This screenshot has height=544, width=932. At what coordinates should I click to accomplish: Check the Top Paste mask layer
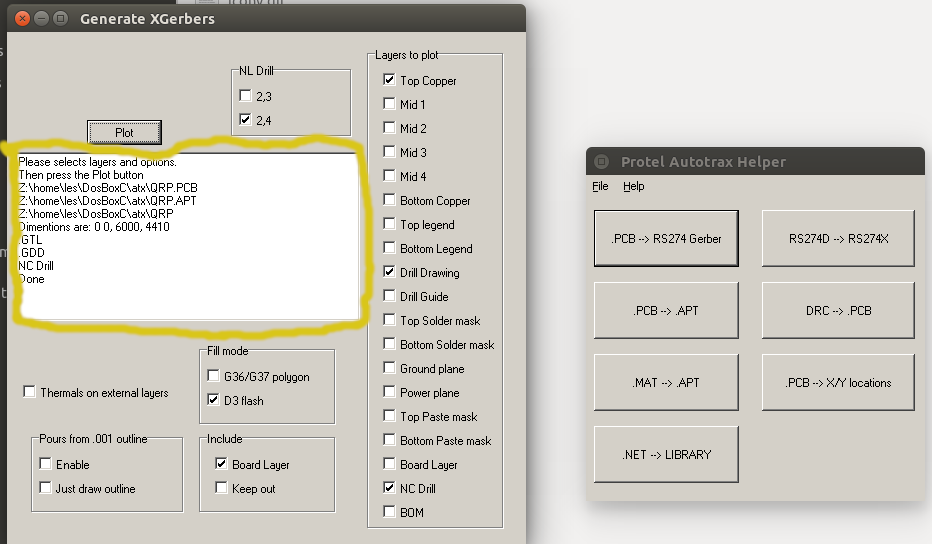coord(389,416)
